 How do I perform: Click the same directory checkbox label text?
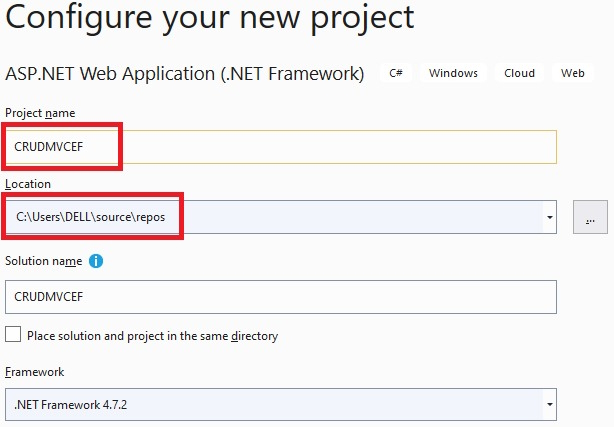point(152,336)
